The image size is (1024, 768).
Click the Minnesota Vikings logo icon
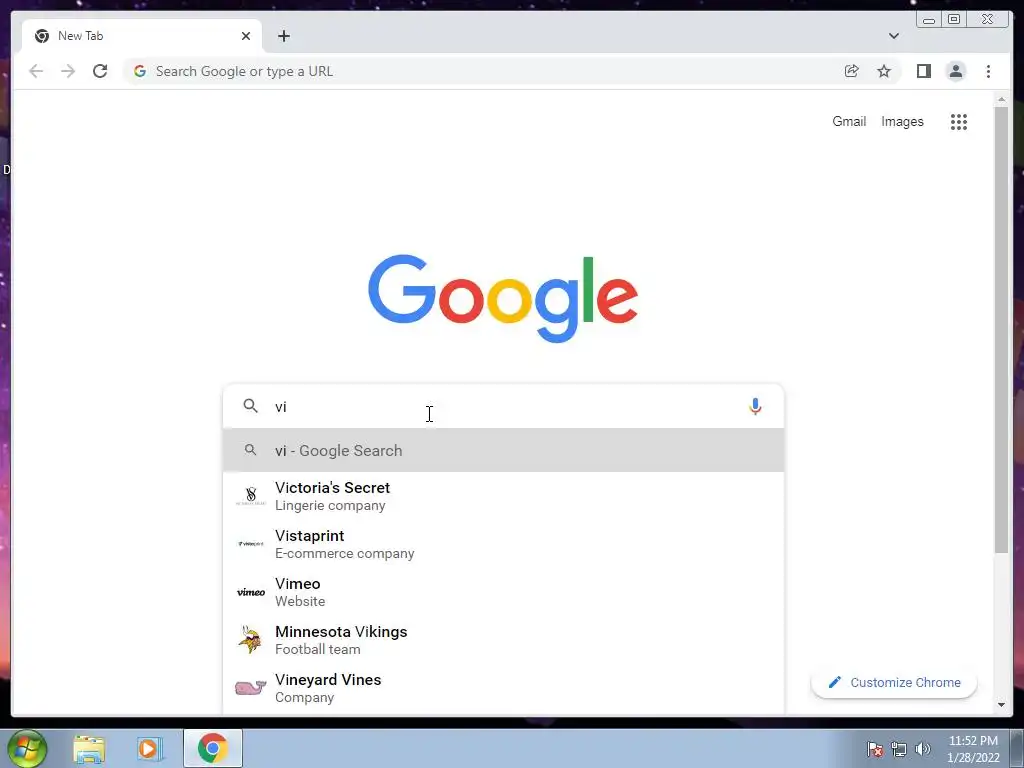point(250,640)
